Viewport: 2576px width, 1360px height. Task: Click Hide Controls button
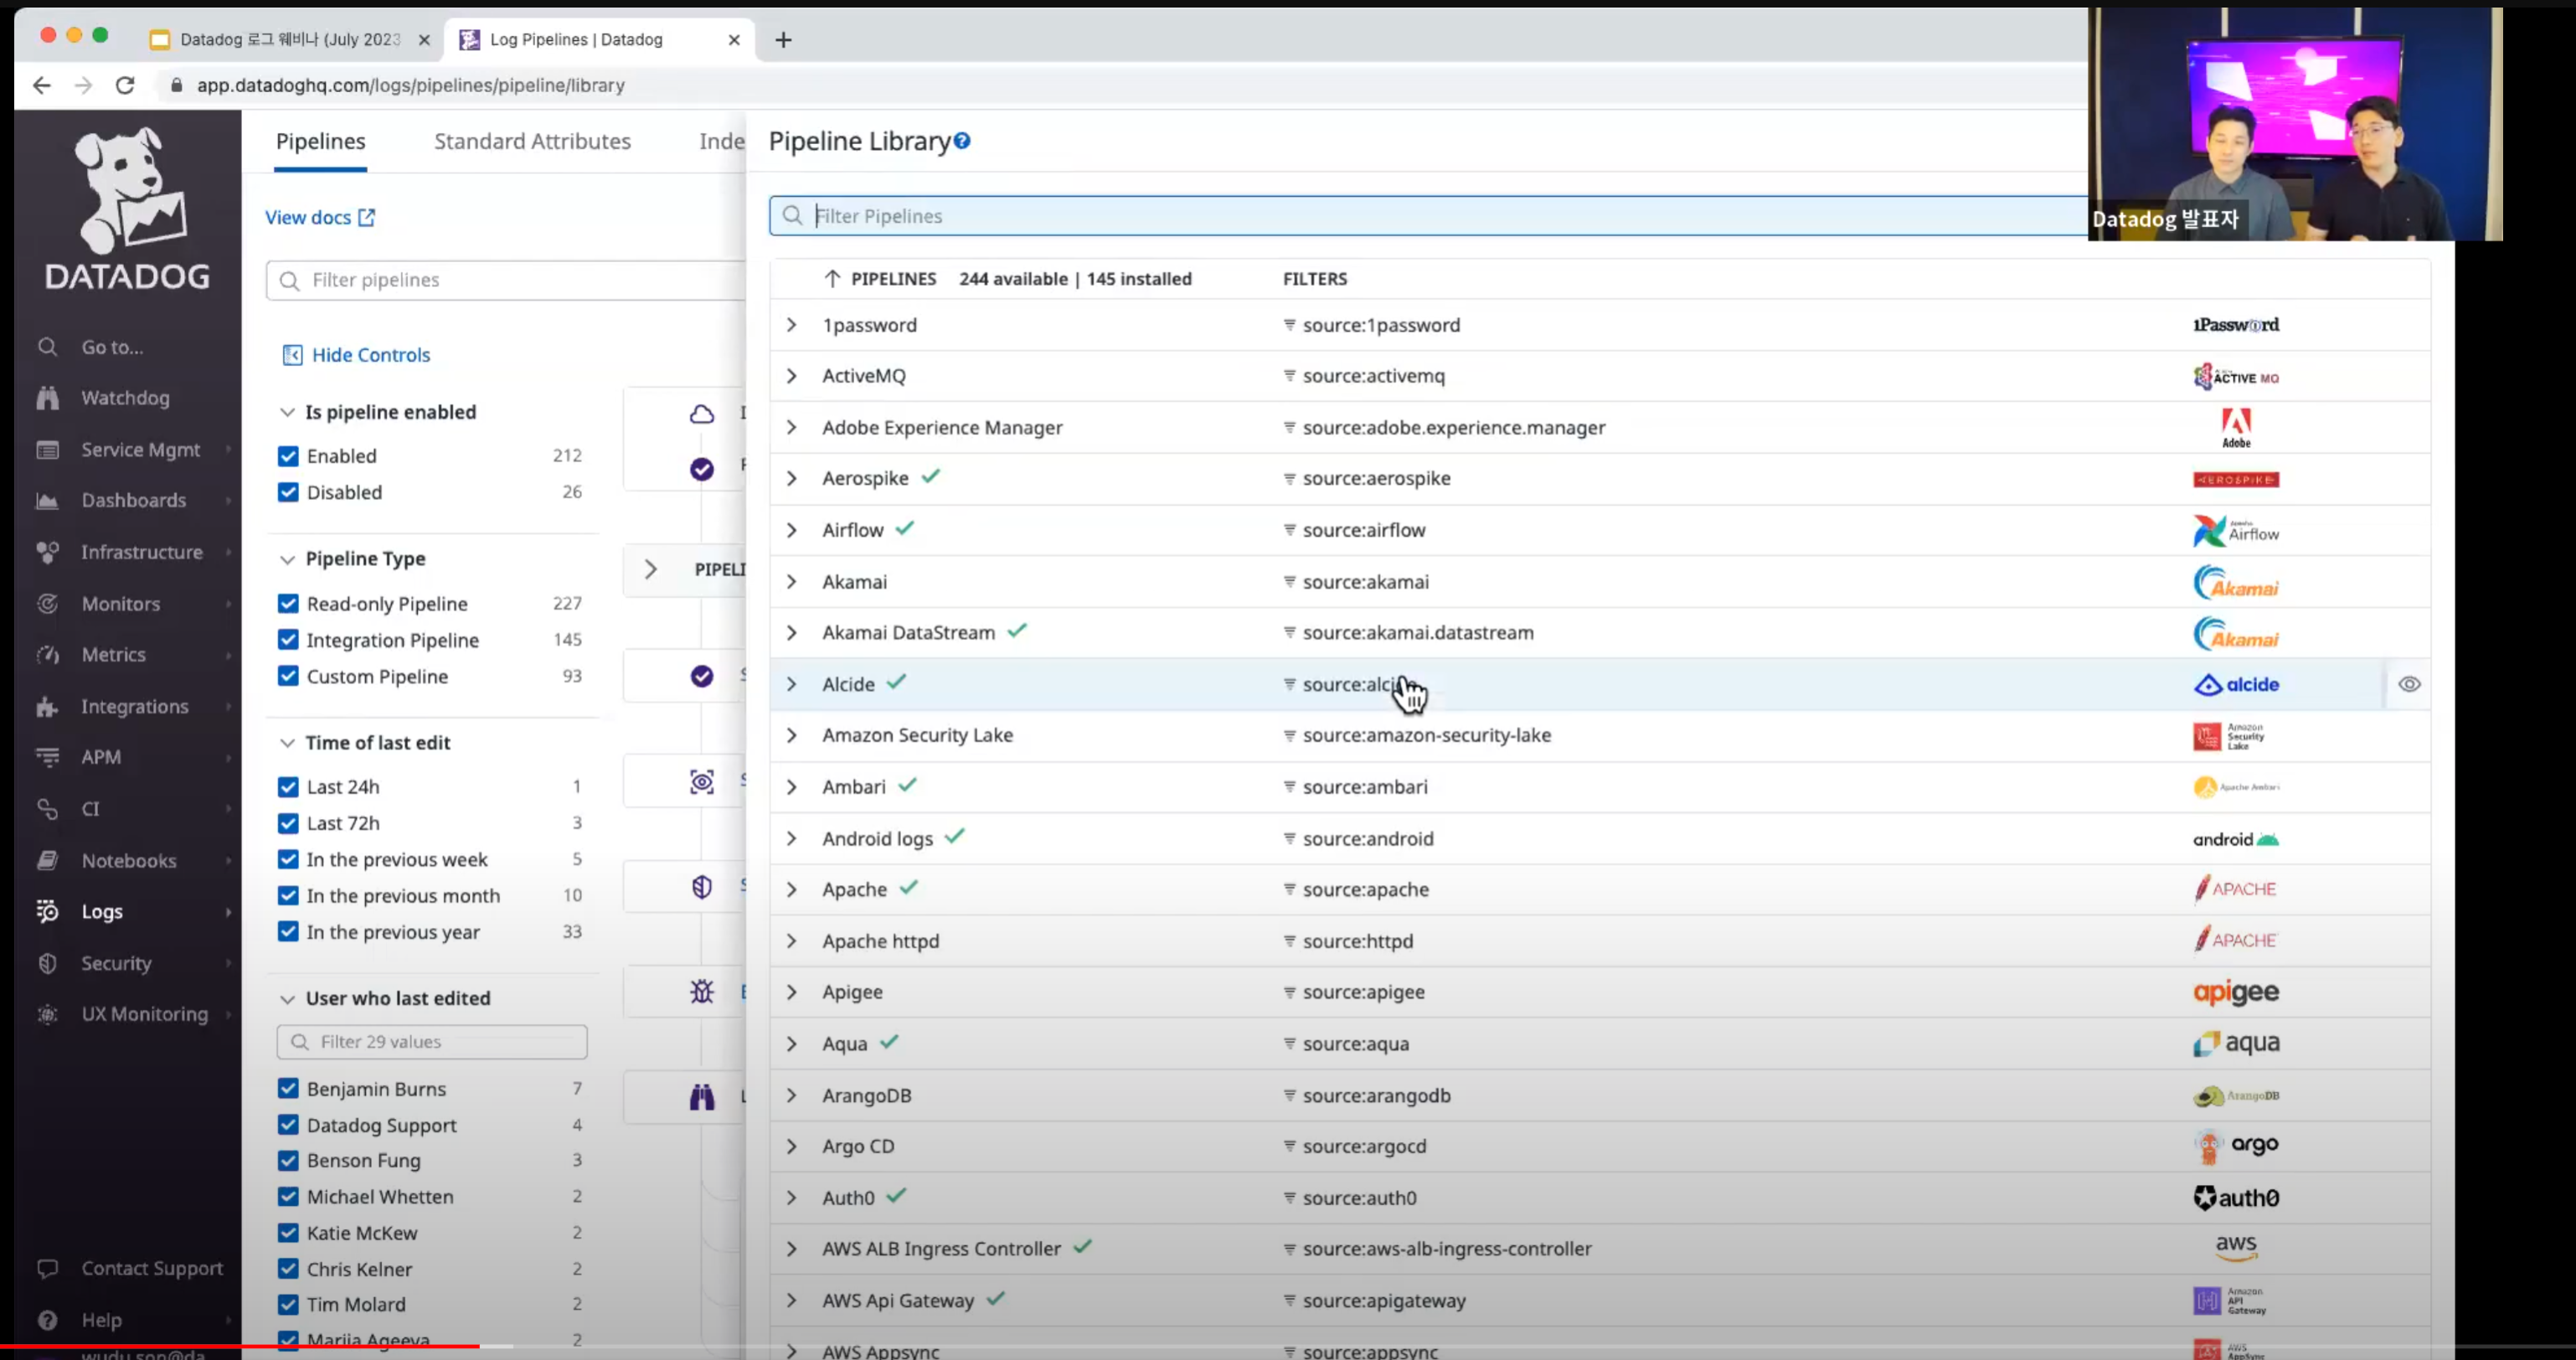356,355
